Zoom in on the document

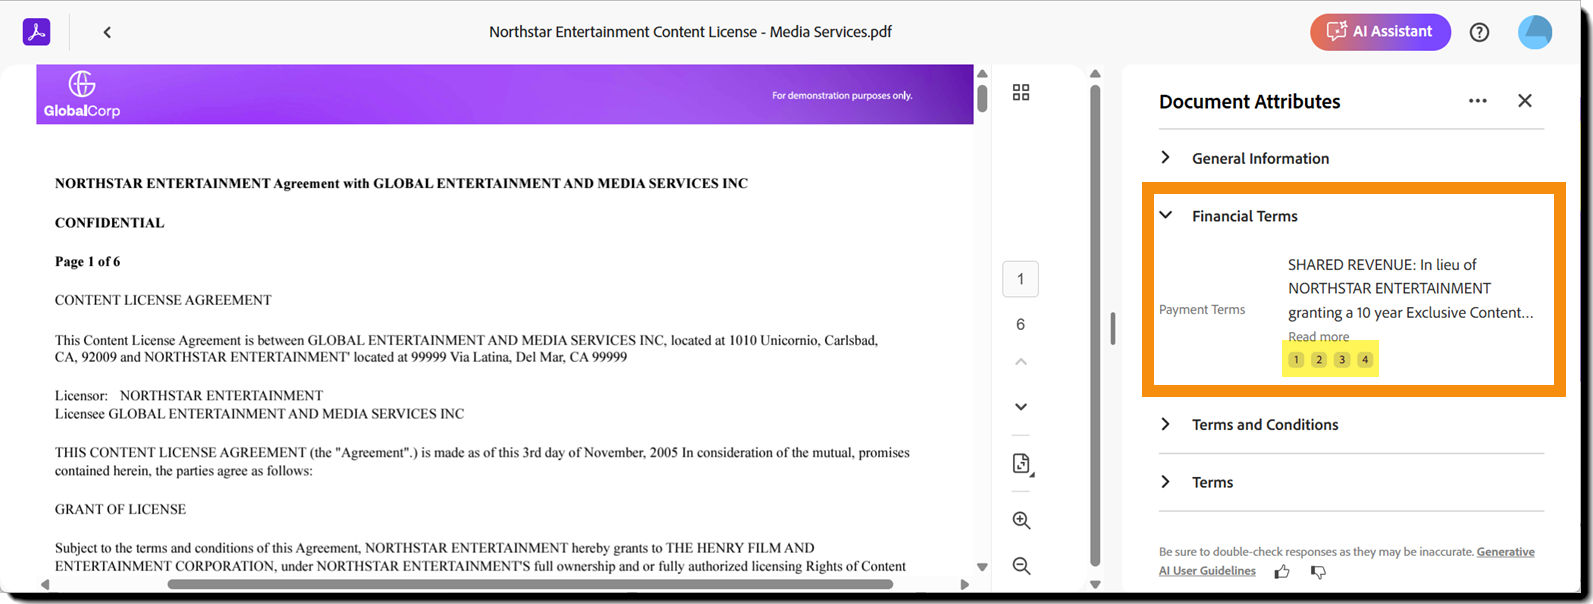(1021, 520)
